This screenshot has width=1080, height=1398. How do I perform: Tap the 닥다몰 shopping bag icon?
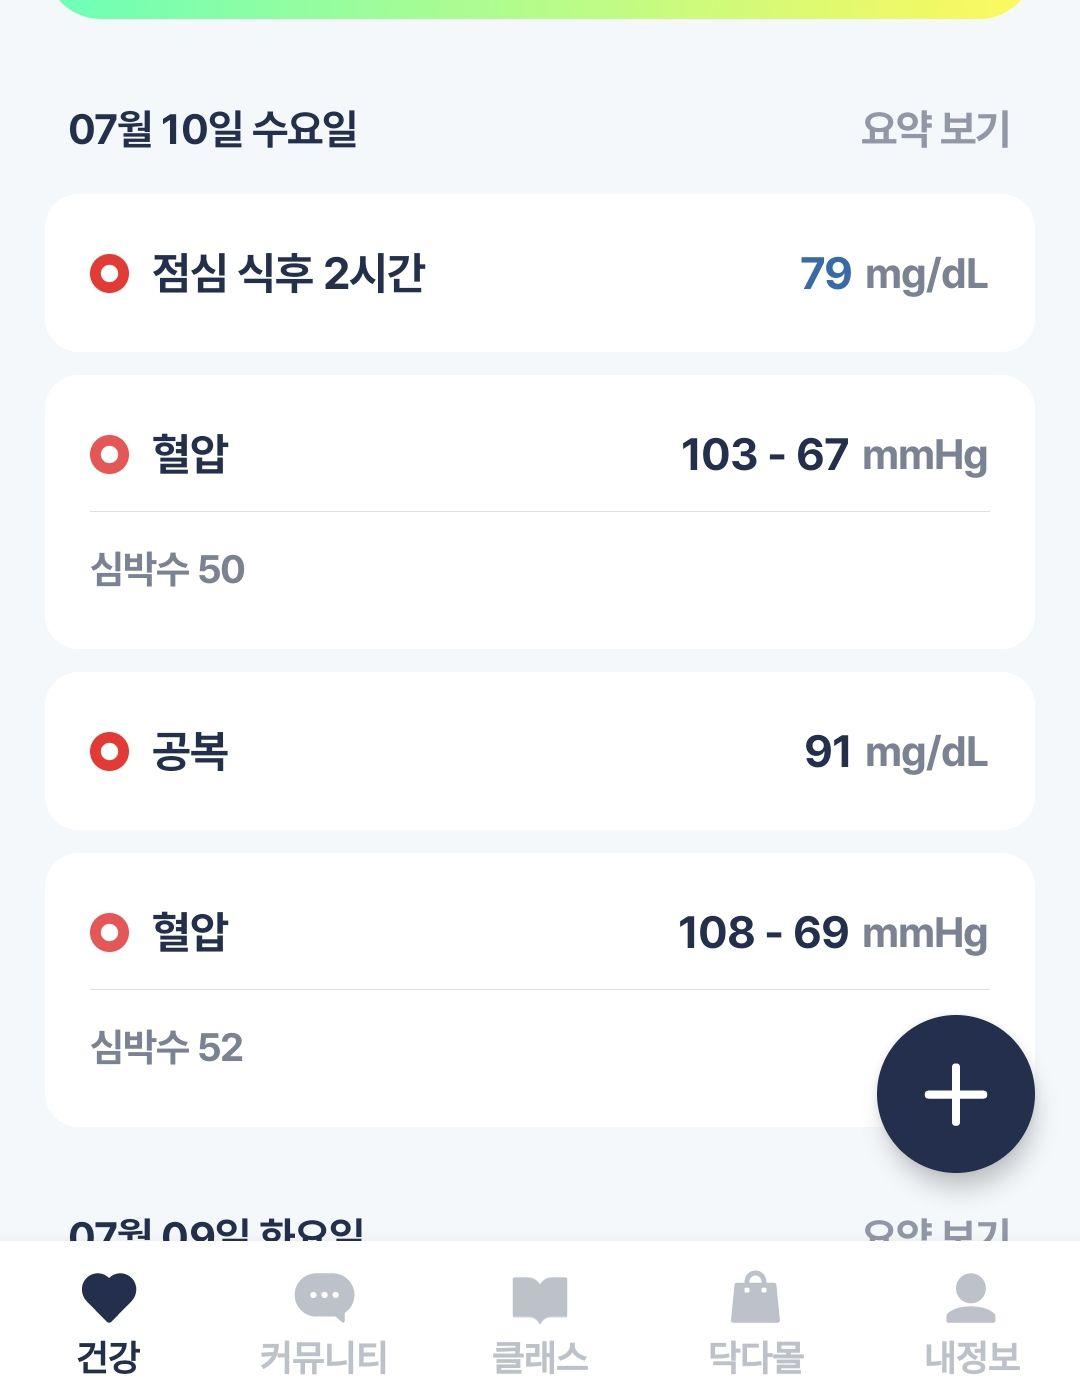755,1298
